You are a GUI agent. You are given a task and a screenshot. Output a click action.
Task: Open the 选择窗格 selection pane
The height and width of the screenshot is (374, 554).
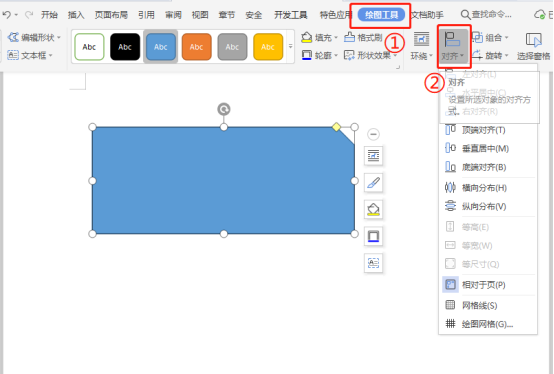coord(534,46)
